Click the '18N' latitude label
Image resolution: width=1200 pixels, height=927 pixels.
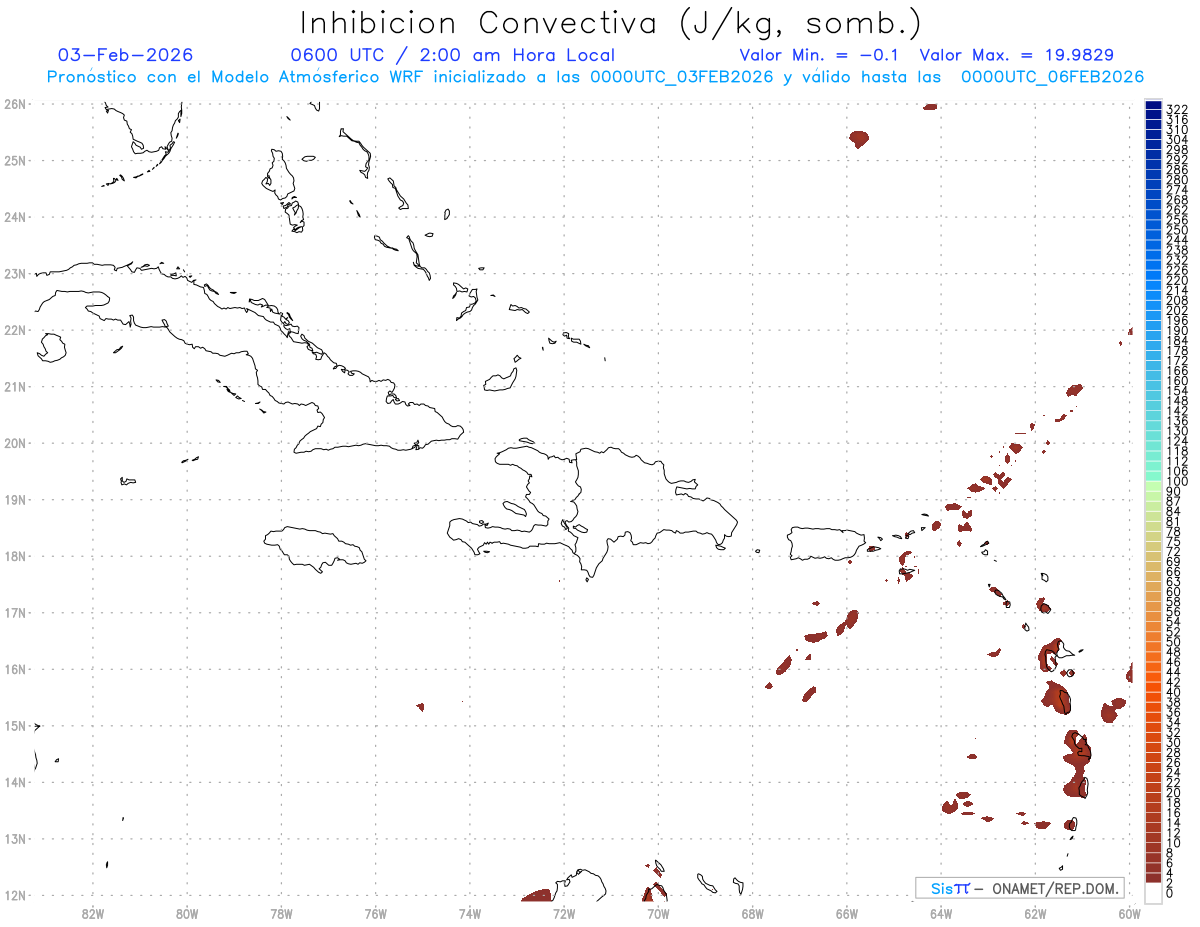pyautogui.click(x=15, y=556)
